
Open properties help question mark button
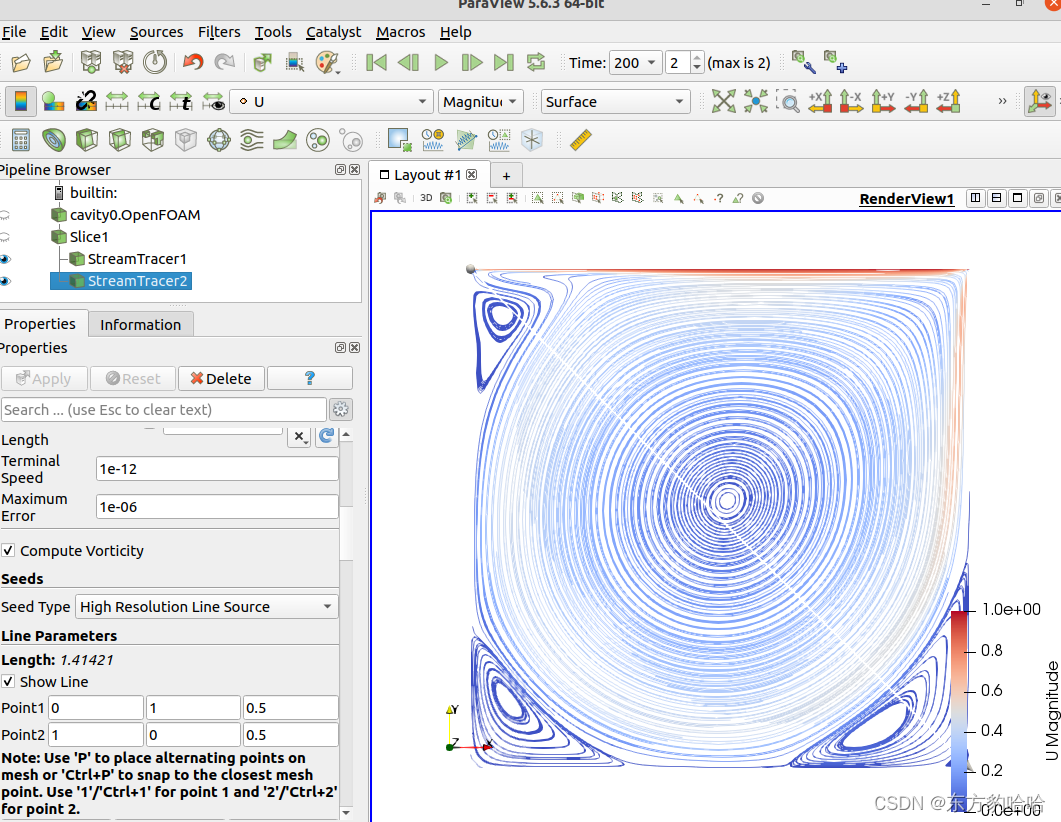click(310, 379)
